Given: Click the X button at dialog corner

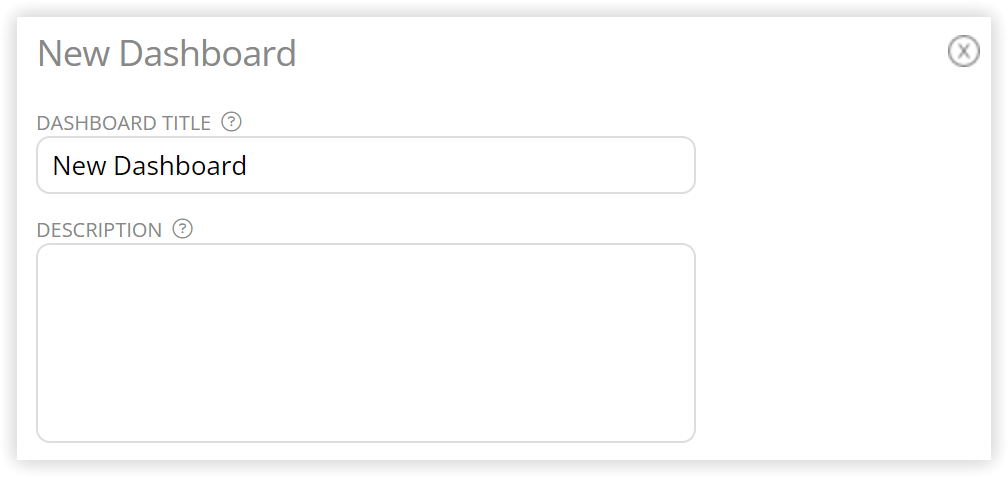Looking at the screenshot, I should [963, 51].
